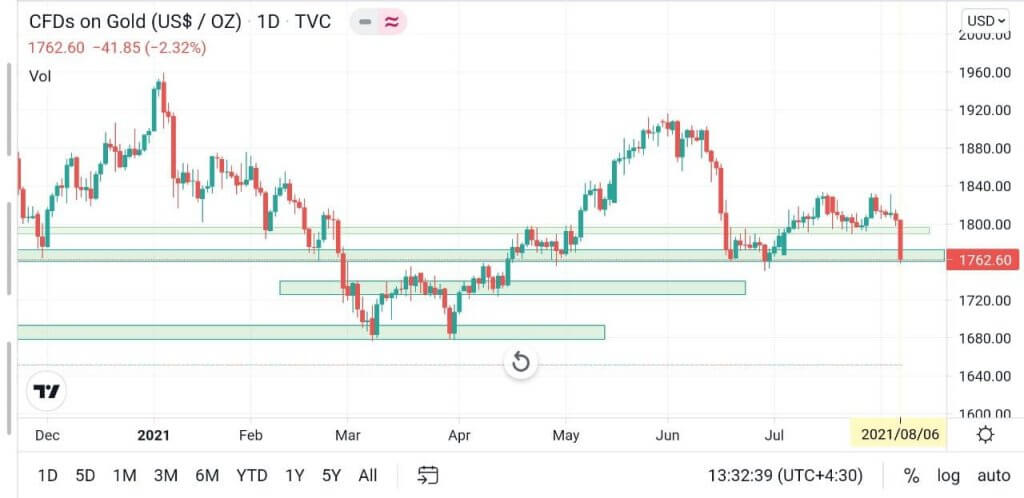Screen dimensions: 1024x498
Task: Toggle percent scale mode
Action: (x=911, y=475)
